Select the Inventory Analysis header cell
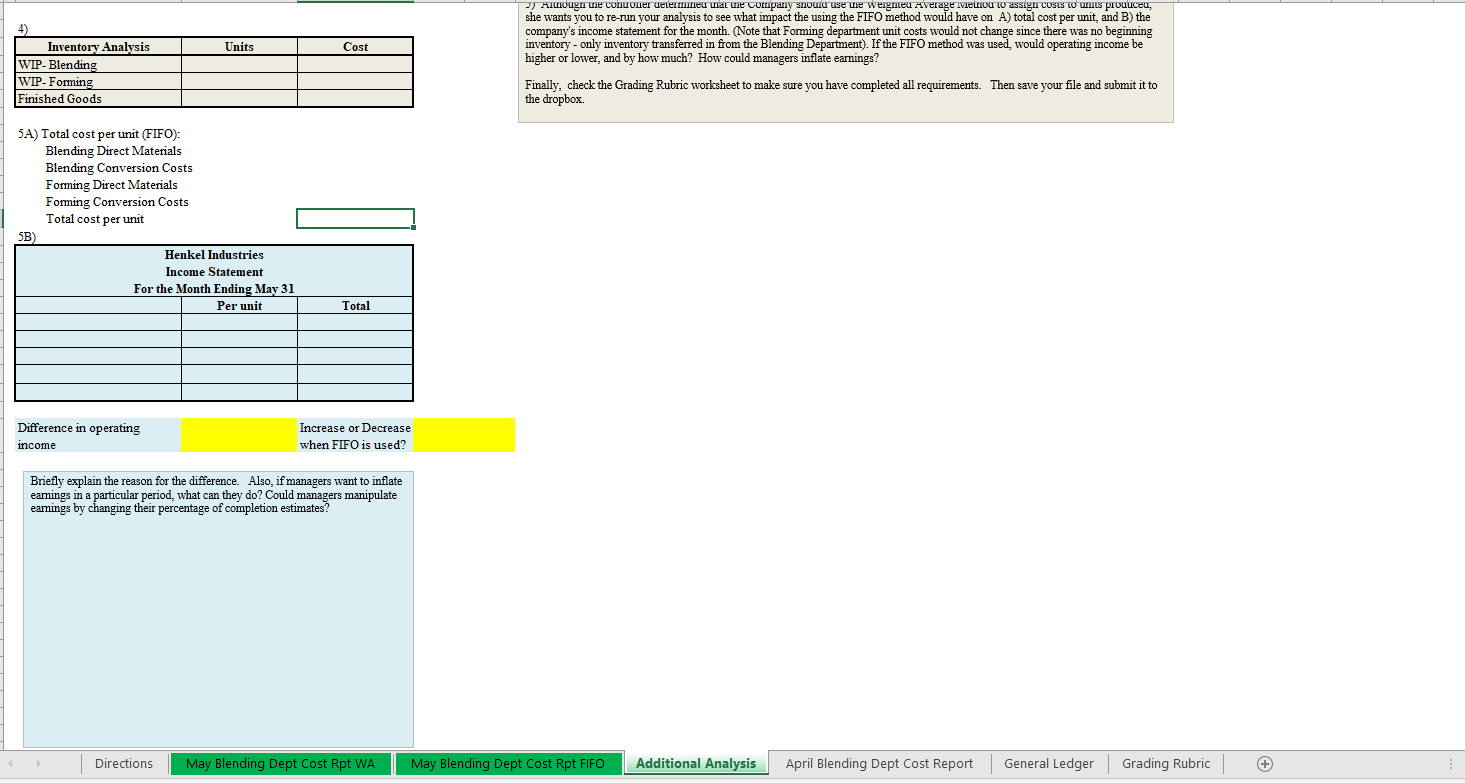This screenshot has height=783, width=1465. [x=97, y=46]
